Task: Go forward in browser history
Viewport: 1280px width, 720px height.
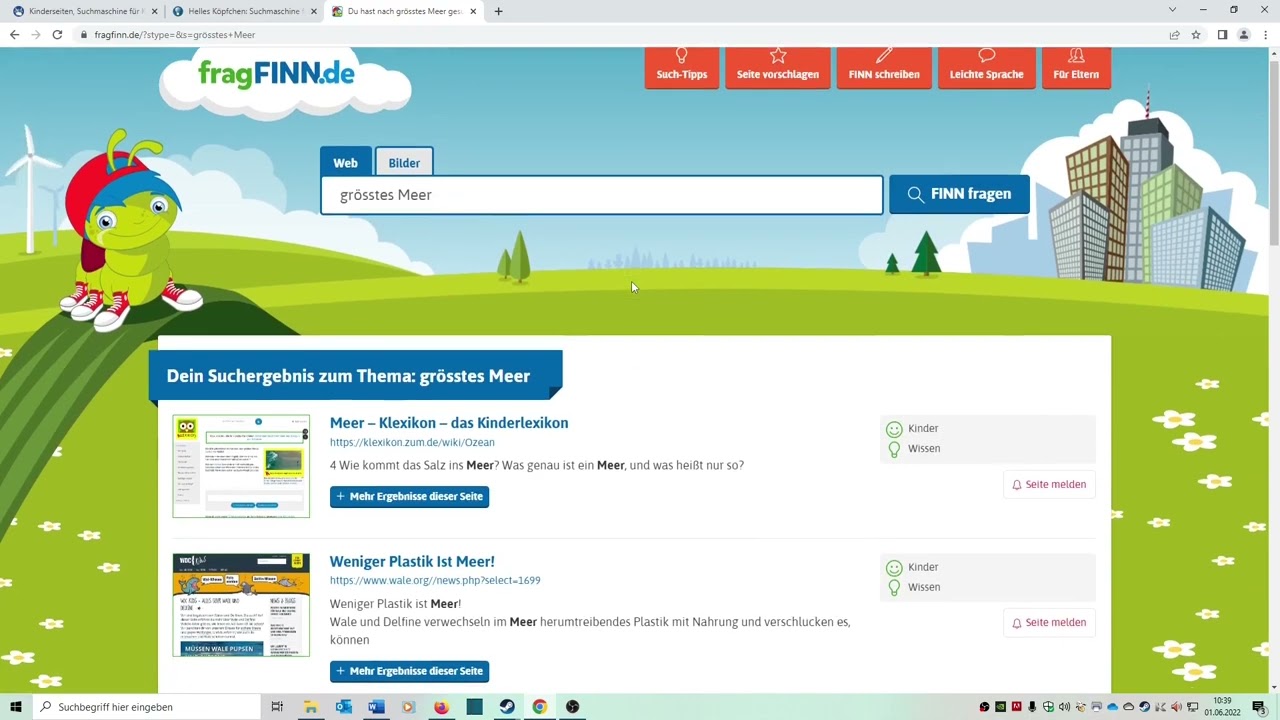Action: [36, 34]
